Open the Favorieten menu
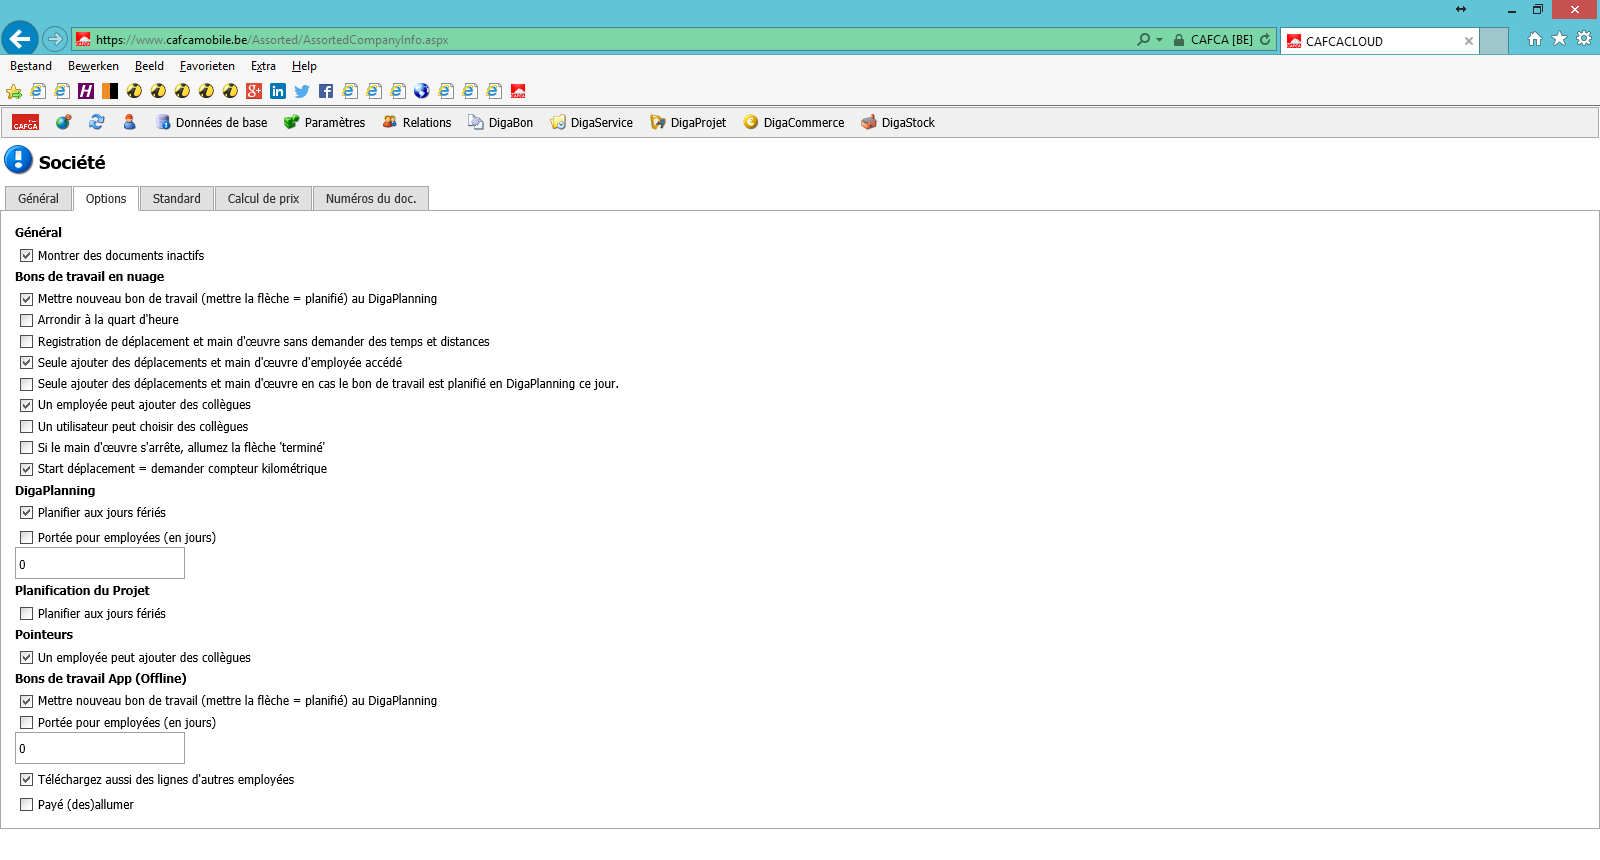Viewport: 1600px width, 860px height. point(207,66)
